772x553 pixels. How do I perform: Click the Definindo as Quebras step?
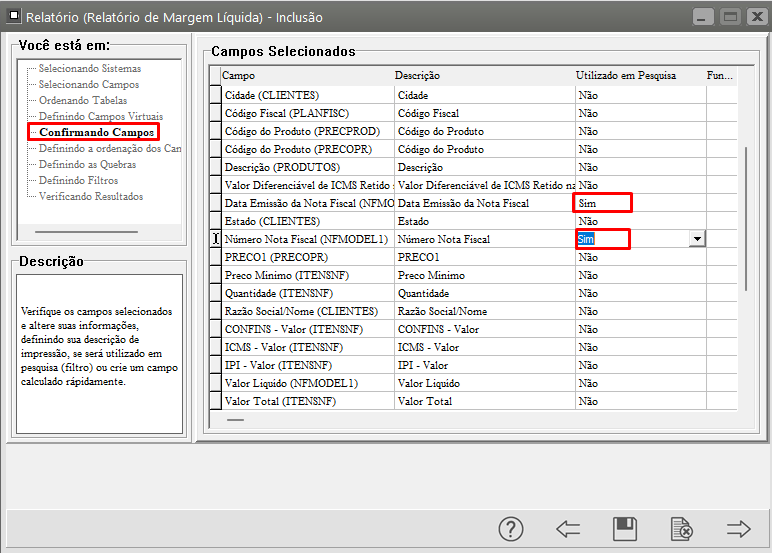point(85,164)
